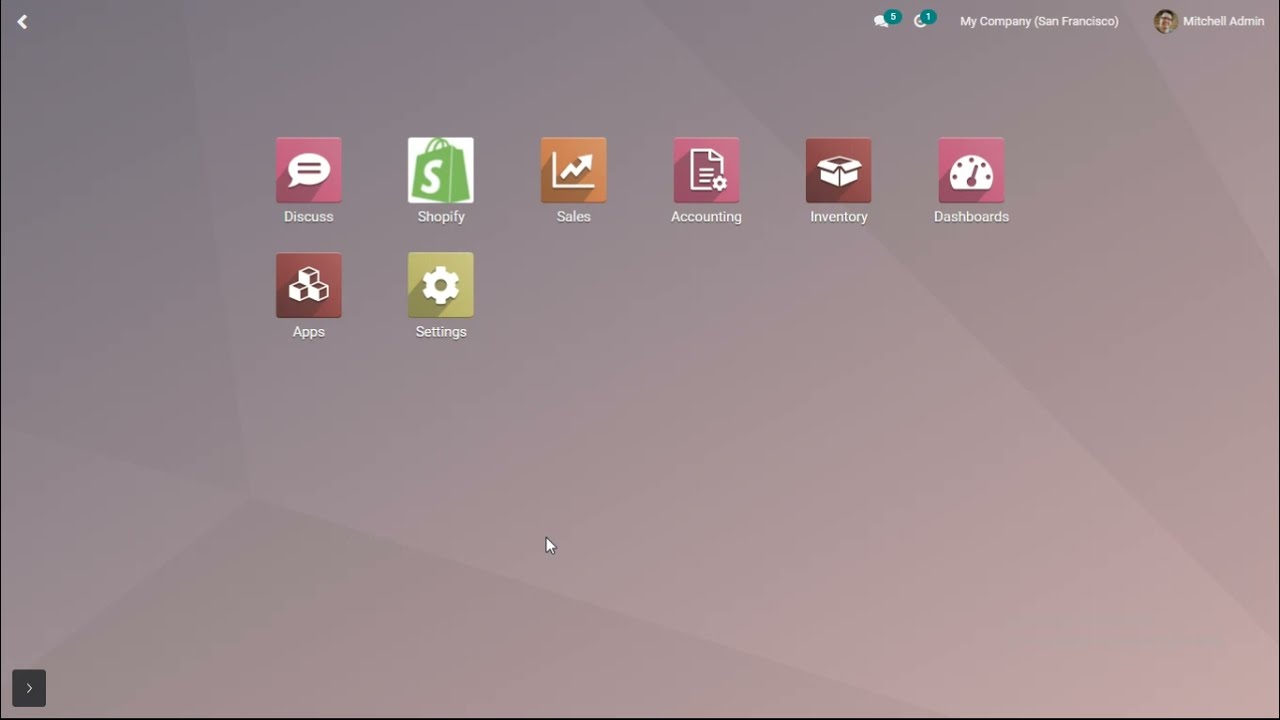Open Mitchell Admin user menu

[x=1209, y=21]
